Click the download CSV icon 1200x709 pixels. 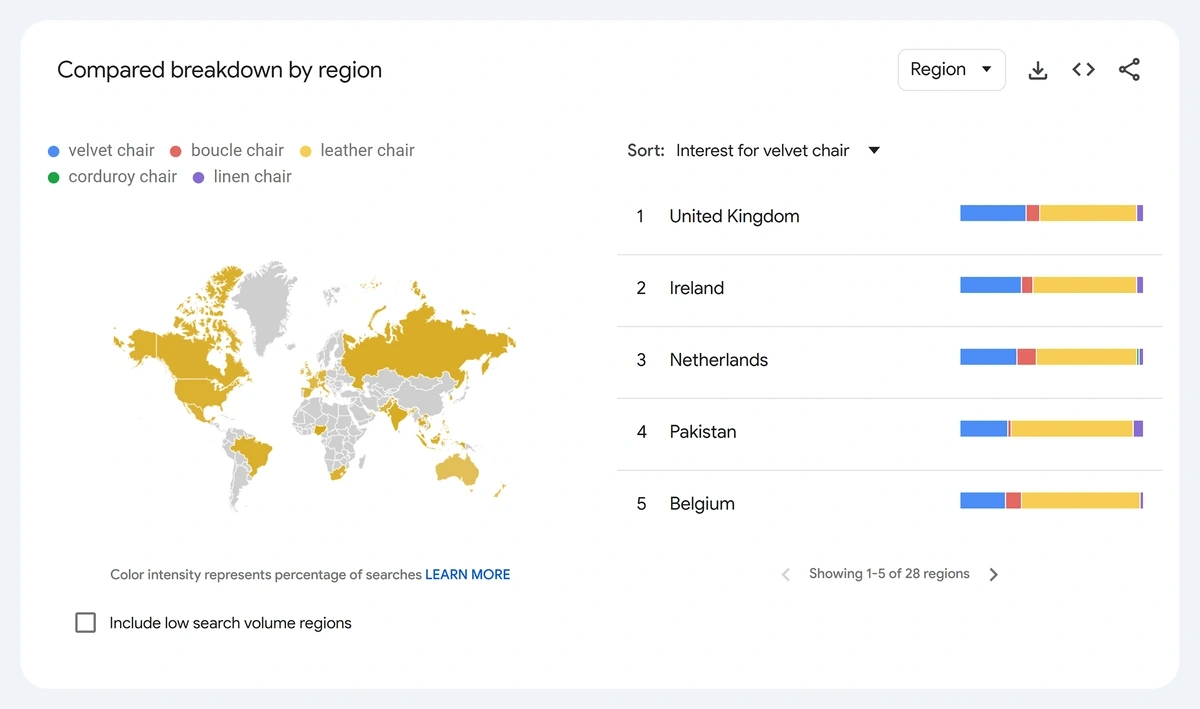tap(1038, 70)
